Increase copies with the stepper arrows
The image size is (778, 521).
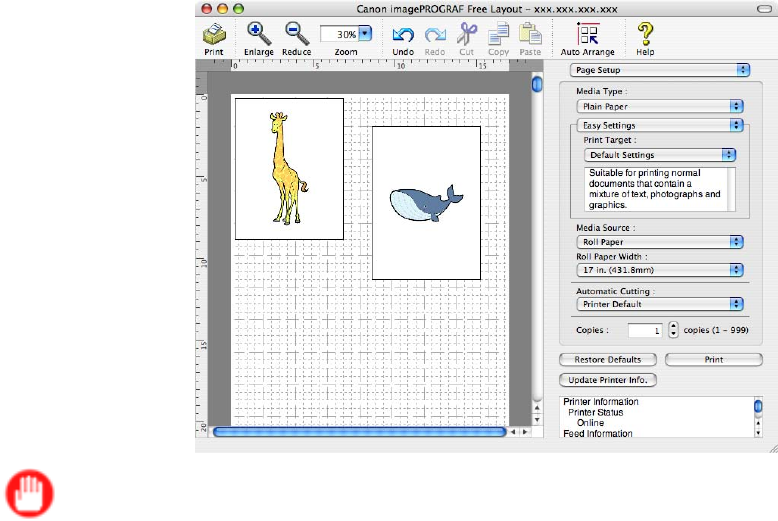[673, 326]
